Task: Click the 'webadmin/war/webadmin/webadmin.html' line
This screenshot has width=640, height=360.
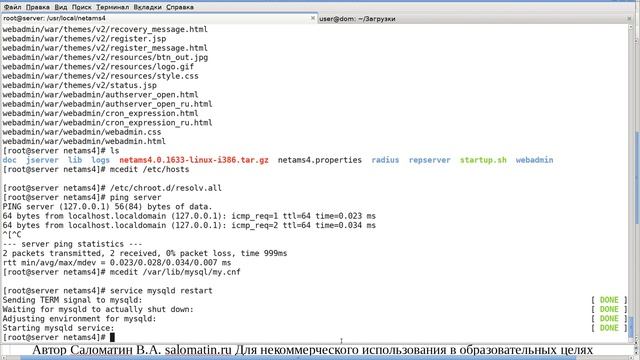Action: click(84, 142)
